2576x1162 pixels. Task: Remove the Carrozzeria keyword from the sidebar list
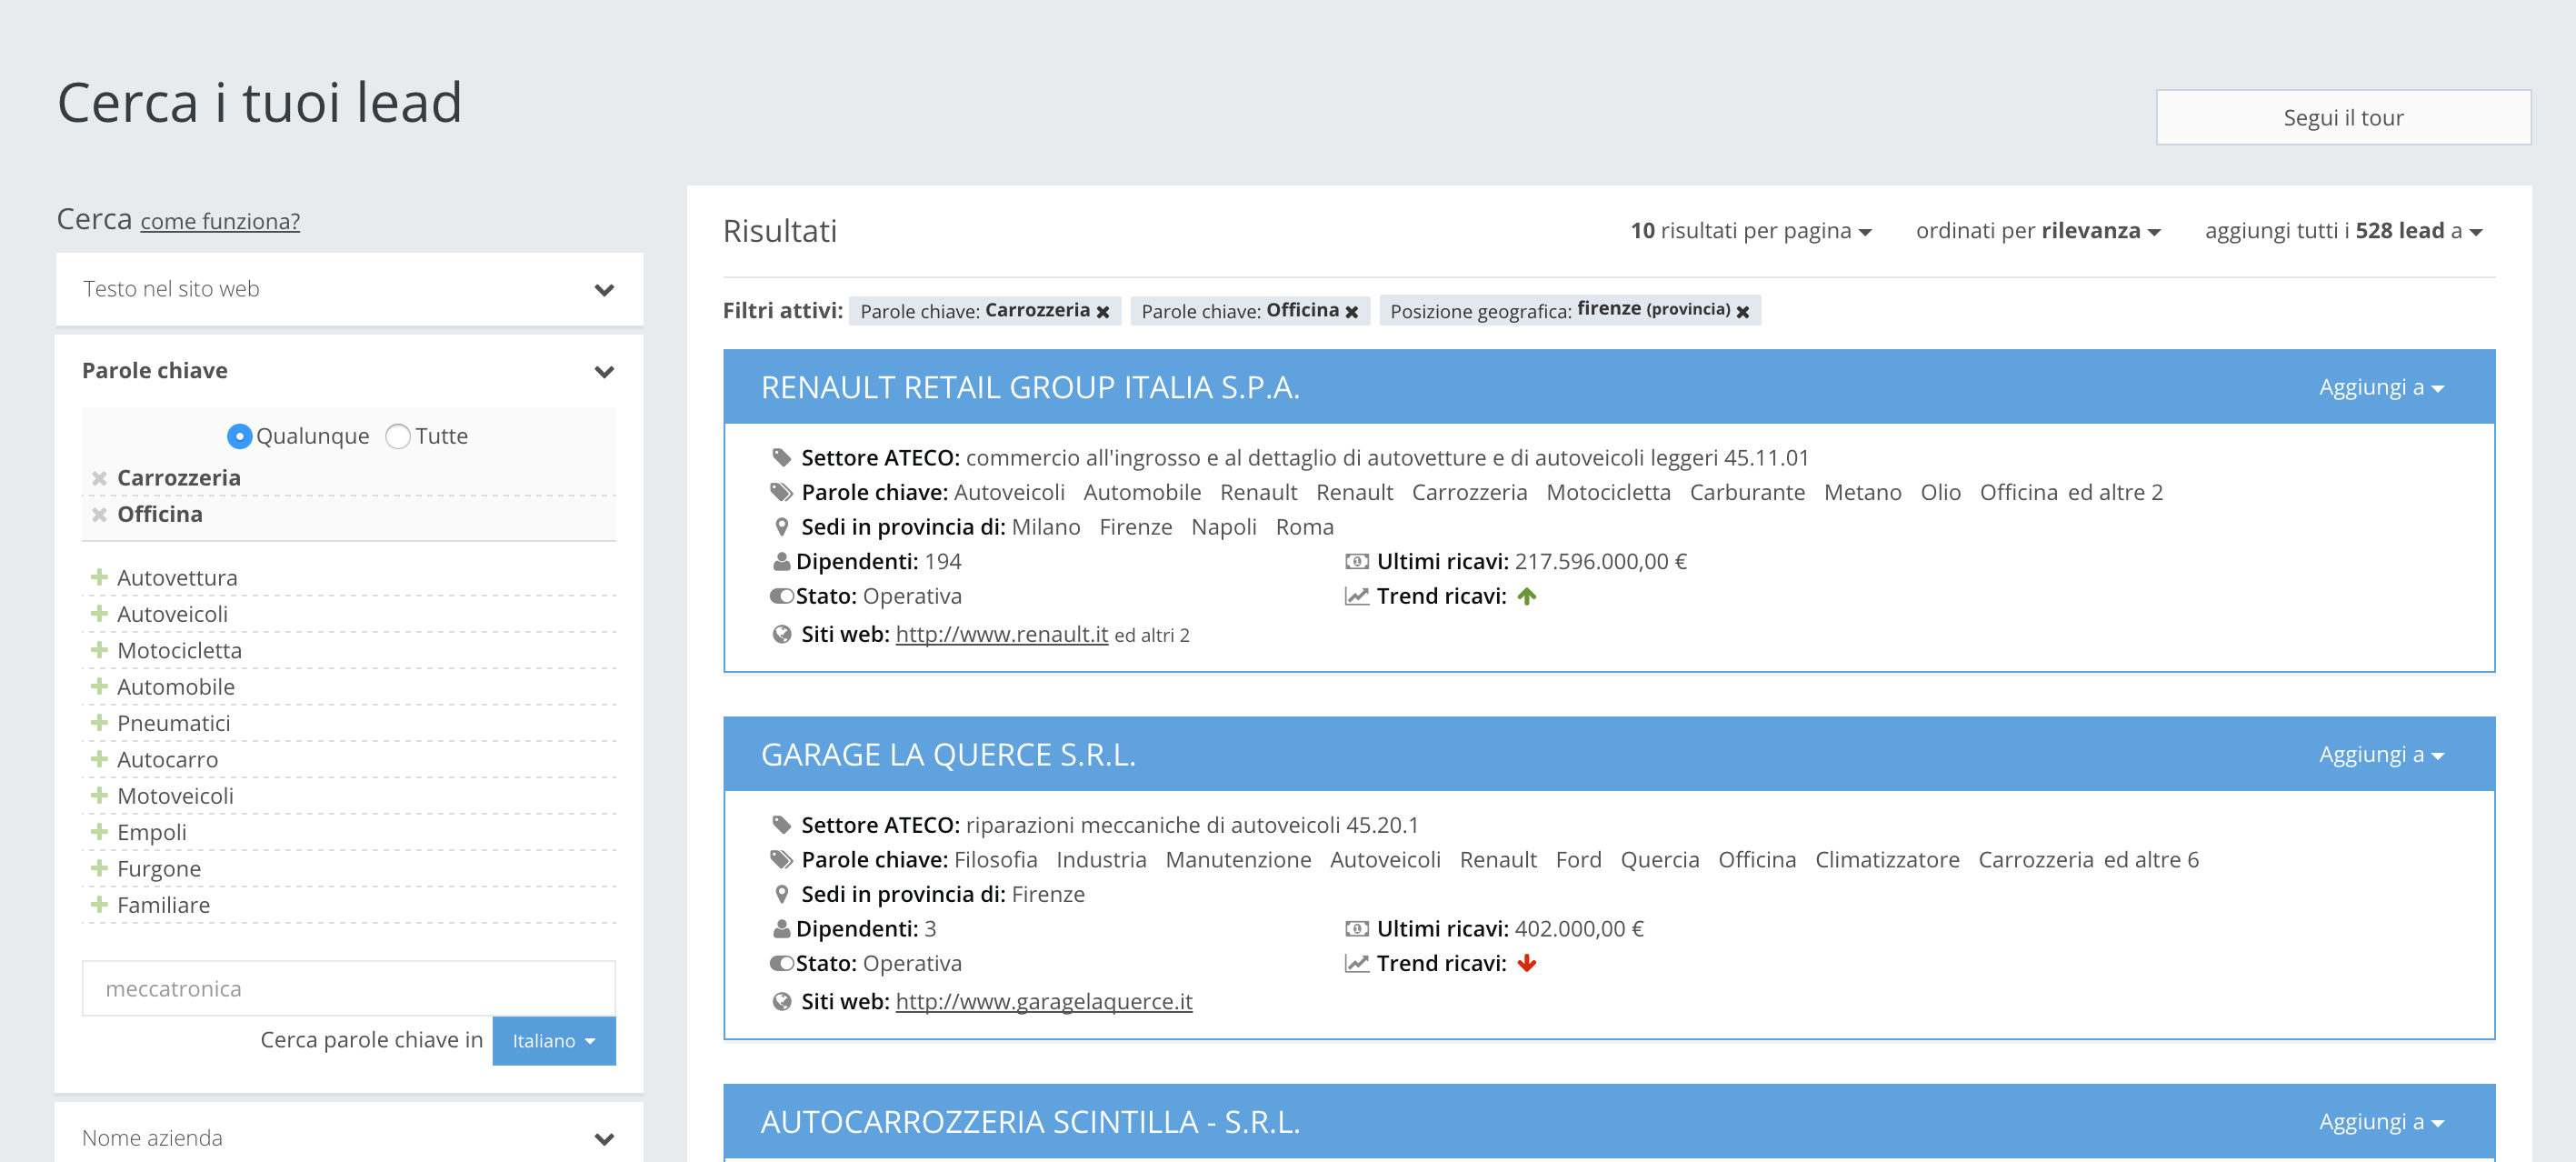[99, 478]
